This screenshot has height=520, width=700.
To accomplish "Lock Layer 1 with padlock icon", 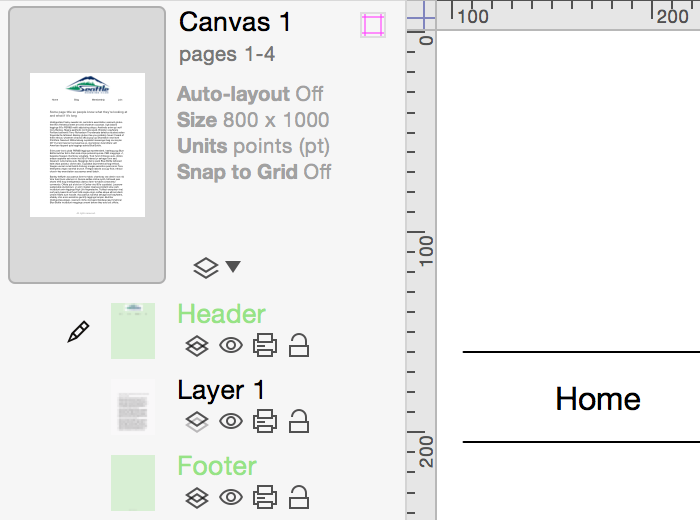I will (x=299, y=421).
